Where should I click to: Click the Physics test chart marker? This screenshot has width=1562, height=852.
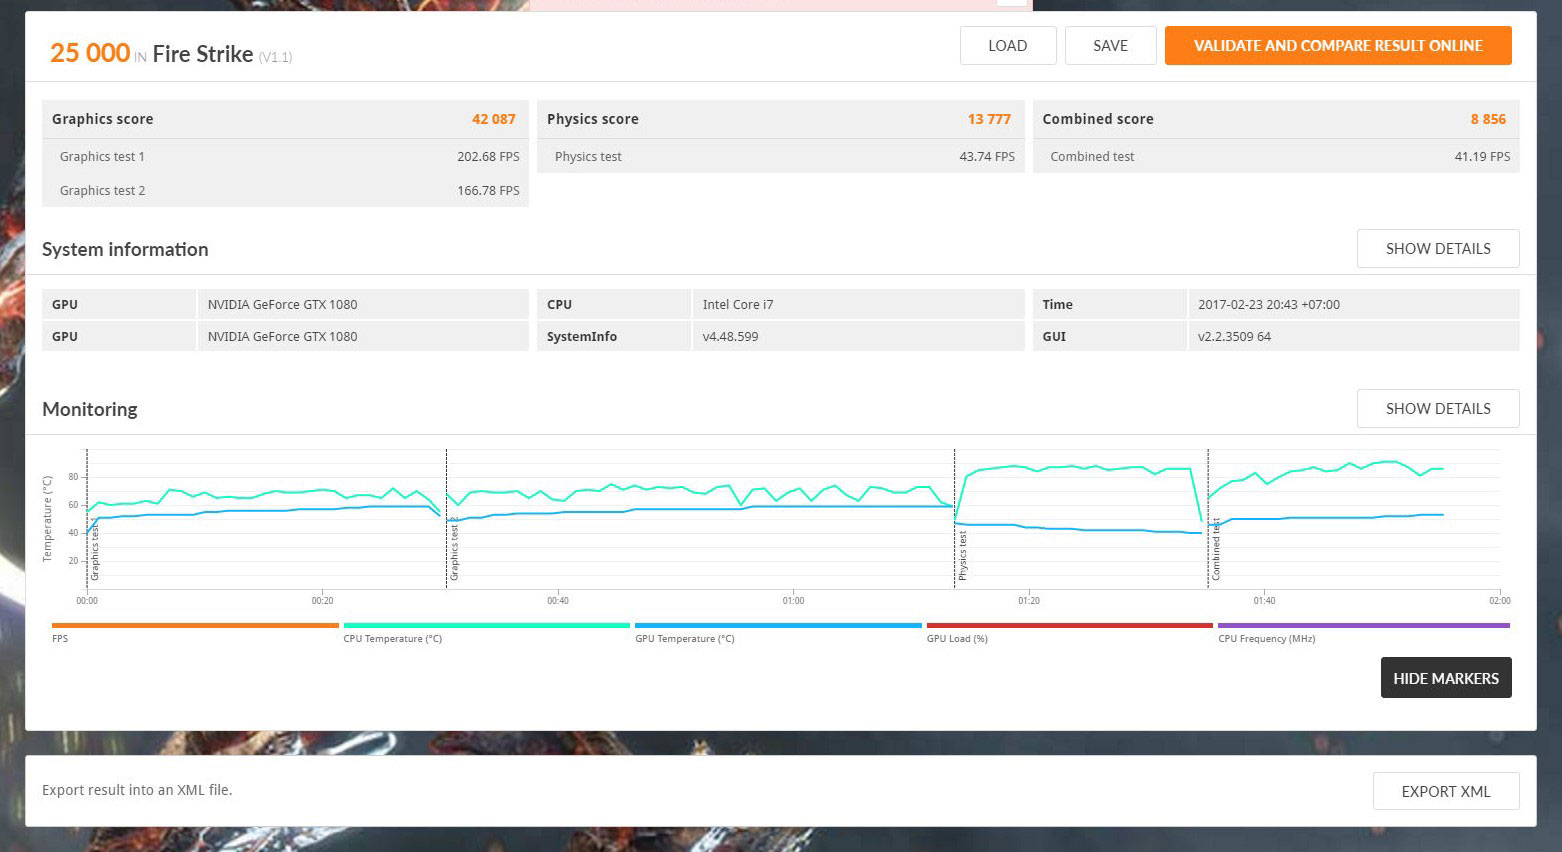click(963, 556)
